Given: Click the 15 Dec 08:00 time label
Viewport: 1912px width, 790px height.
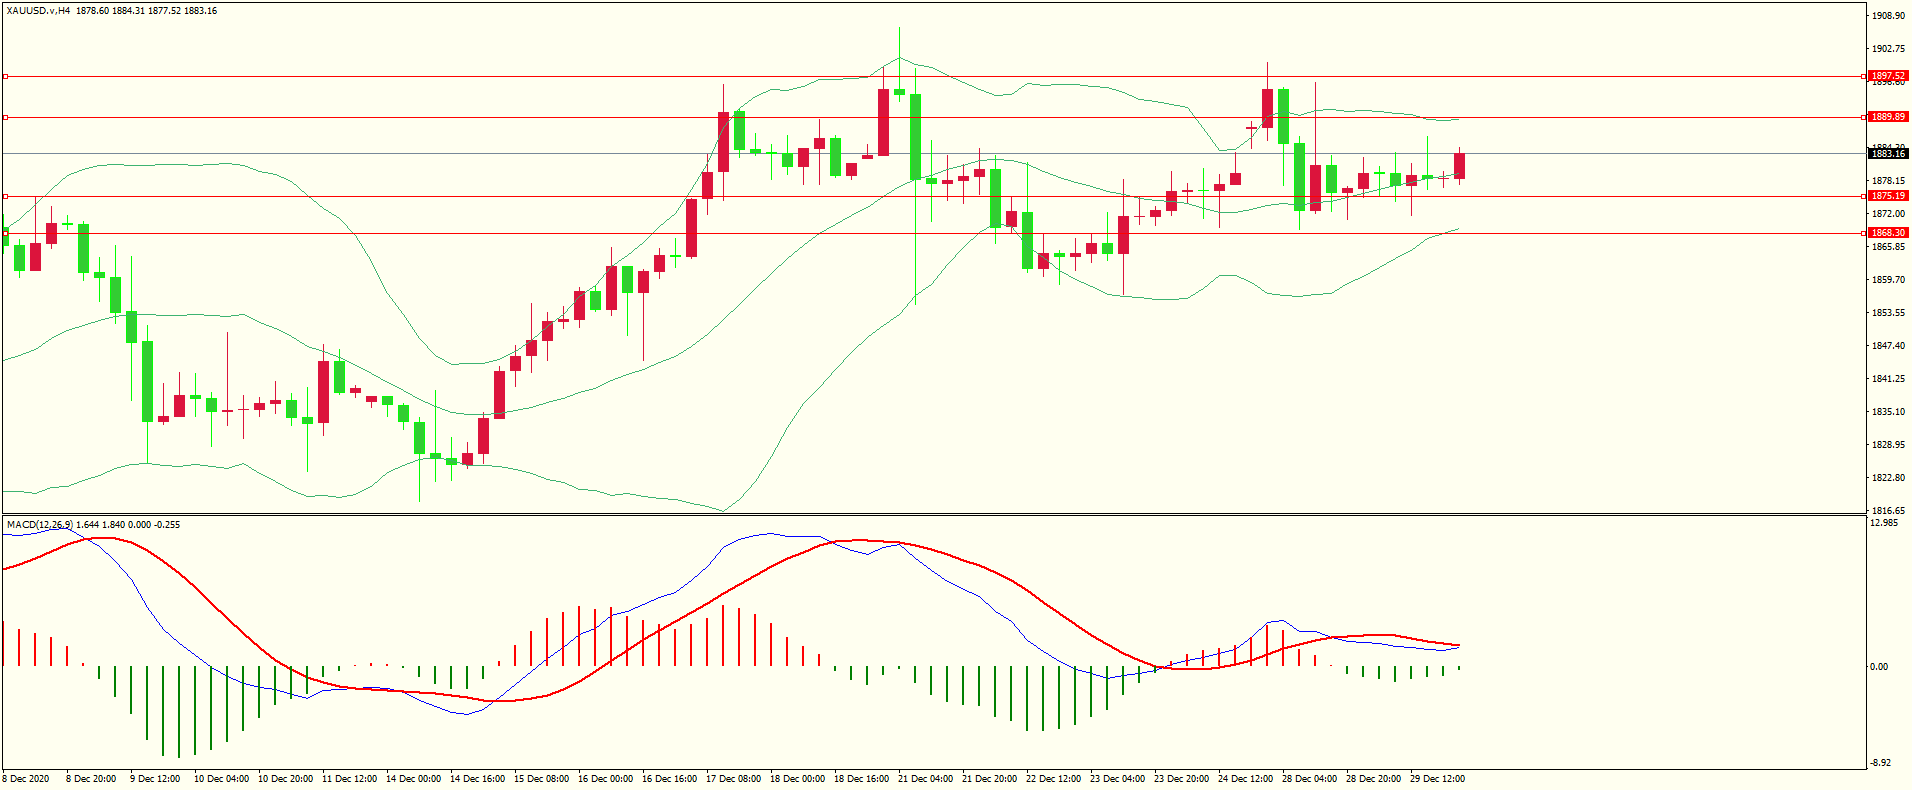Looking at the screenshot, I should tap(541, 779).
